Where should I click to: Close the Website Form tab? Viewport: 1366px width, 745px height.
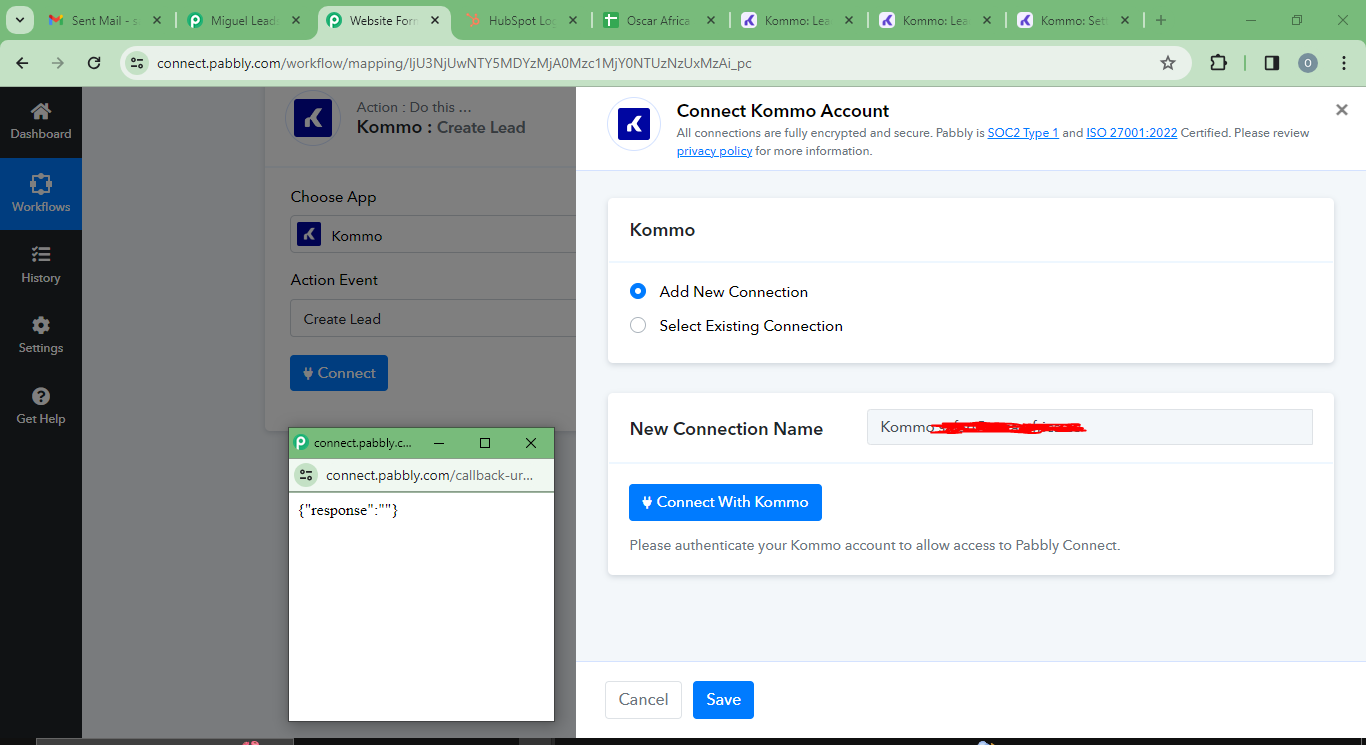click(435, 20)
